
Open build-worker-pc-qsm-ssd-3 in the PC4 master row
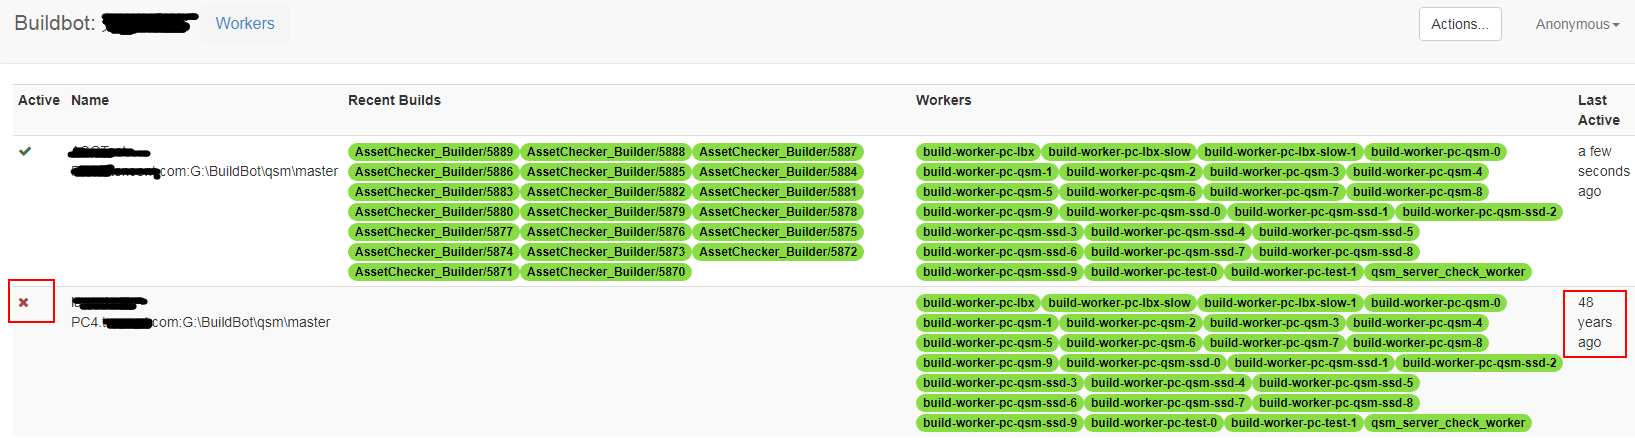1000,383
